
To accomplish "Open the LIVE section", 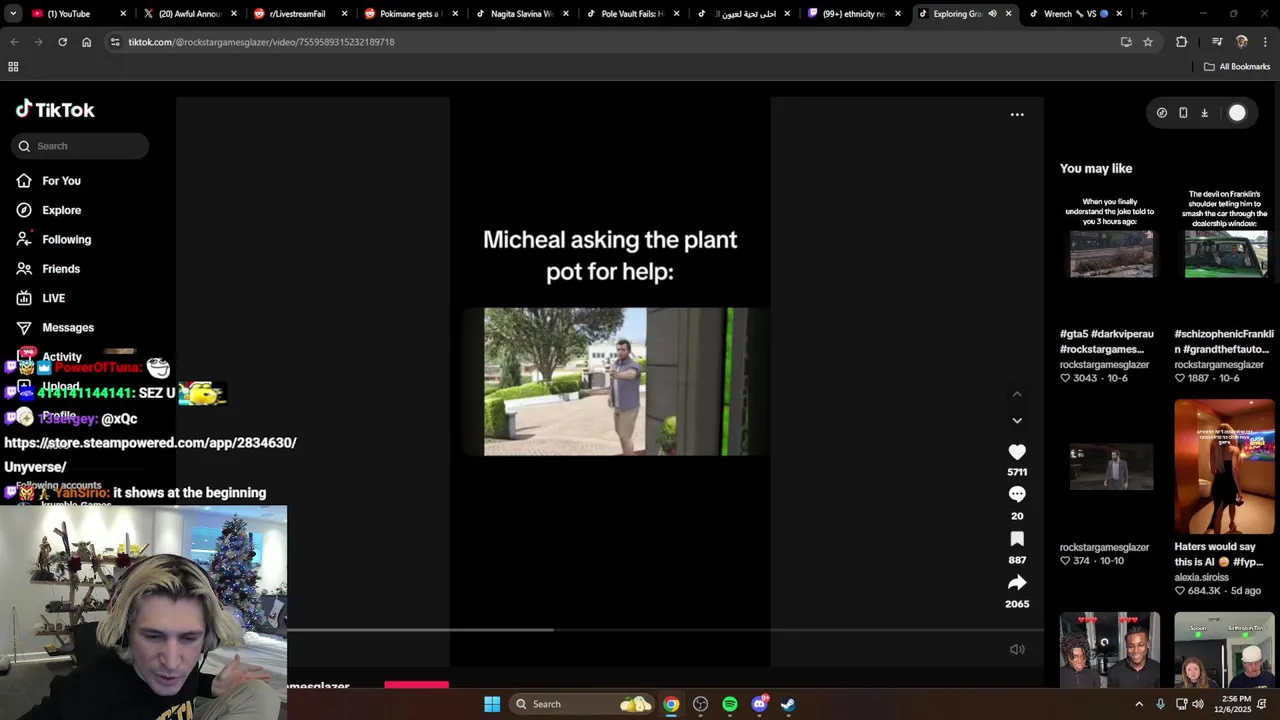I will point(53,298).
